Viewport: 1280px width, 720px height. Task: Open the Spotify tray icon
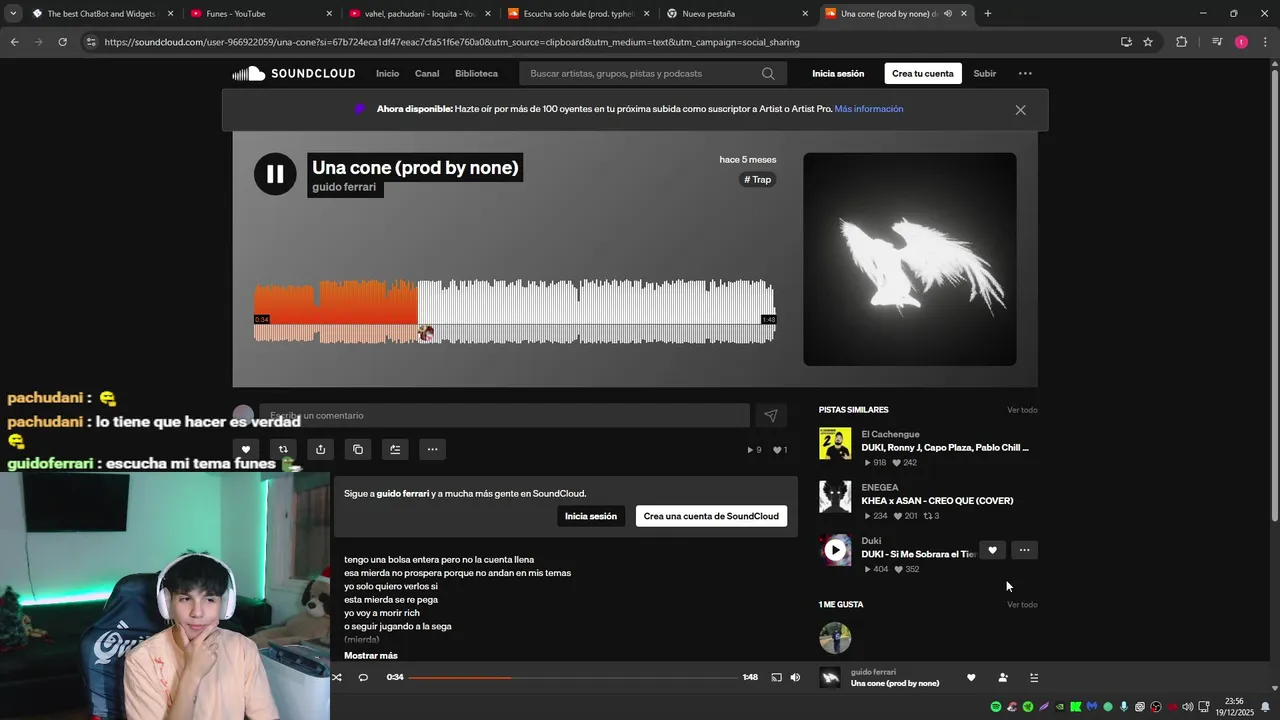coord(995,707)
